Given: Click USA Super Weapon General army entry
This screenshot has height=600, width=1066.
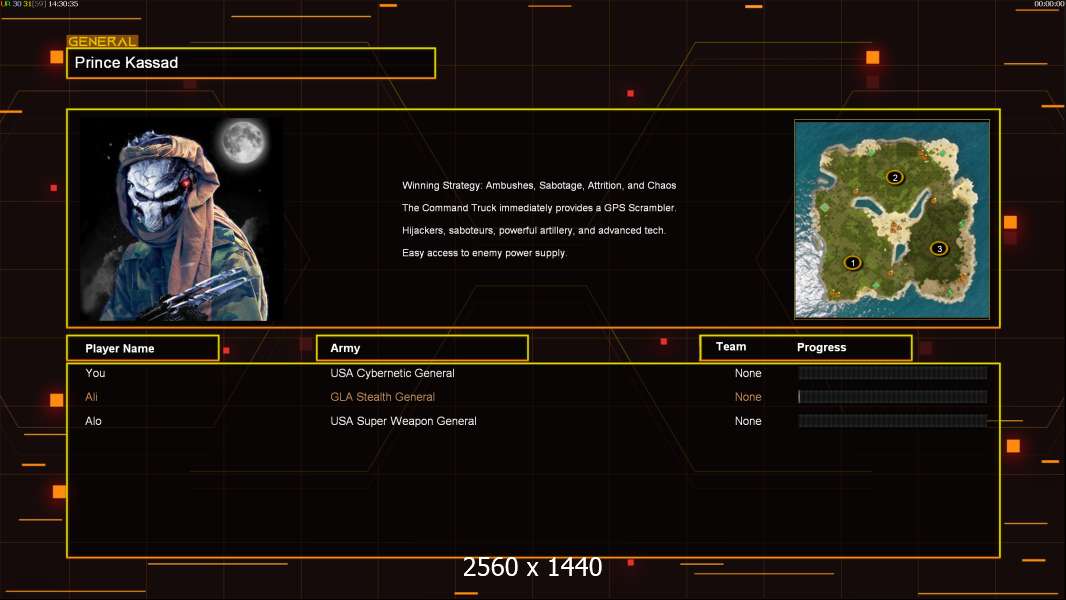Looking at the screenshot, I should (403, 421).
